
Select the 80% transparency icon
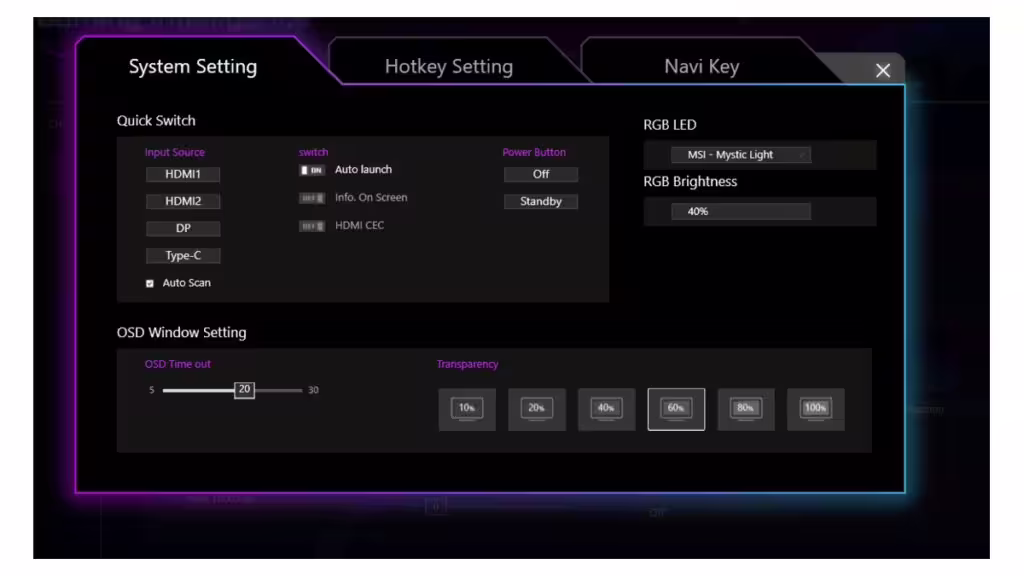746,409
